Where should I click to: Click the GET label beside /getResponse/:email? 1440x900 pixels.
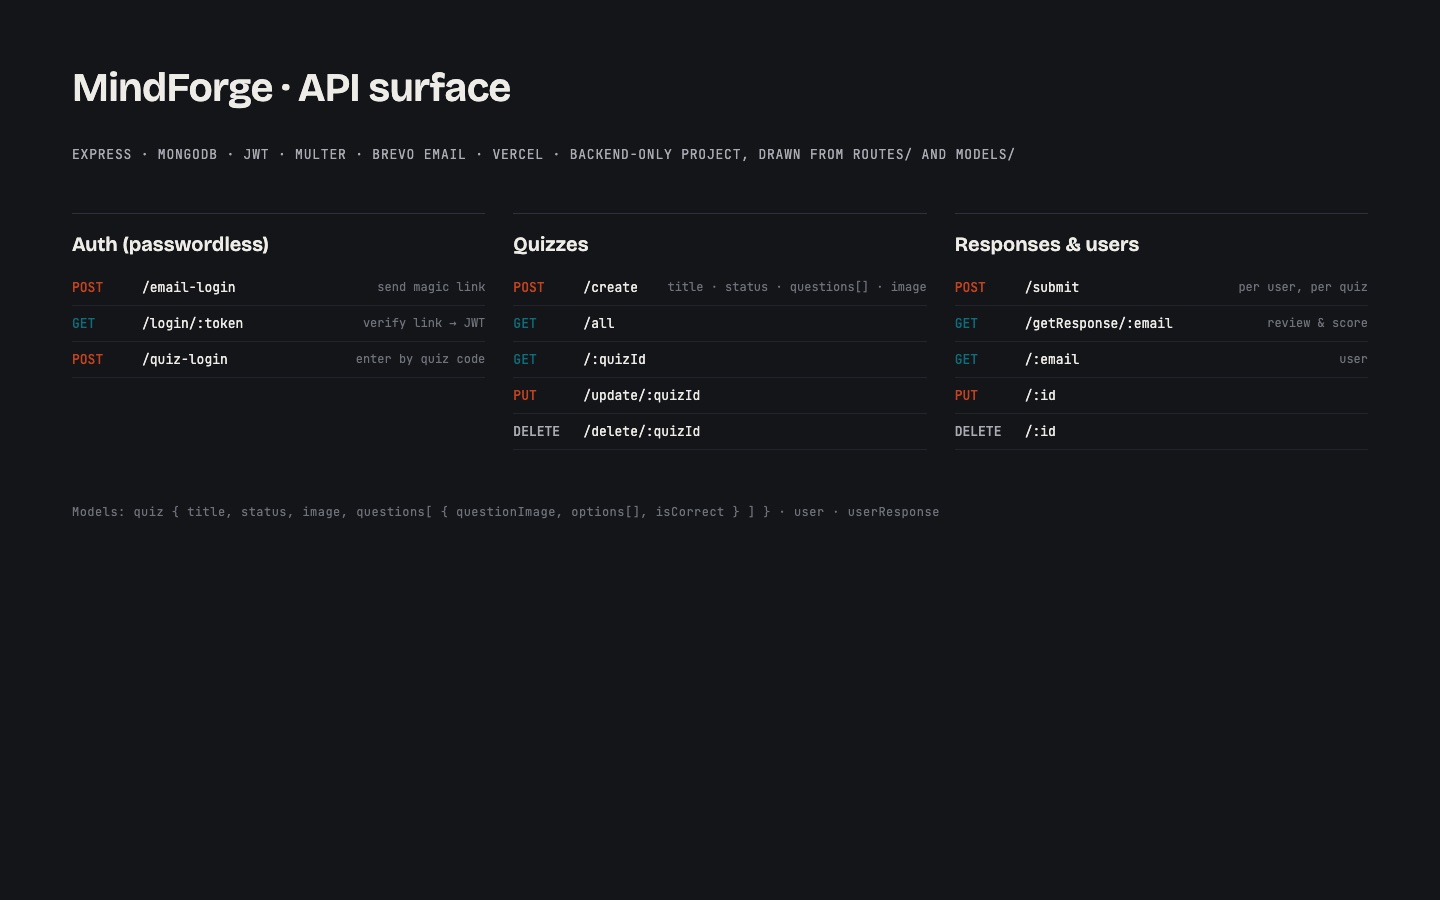[x=966, y=323]
